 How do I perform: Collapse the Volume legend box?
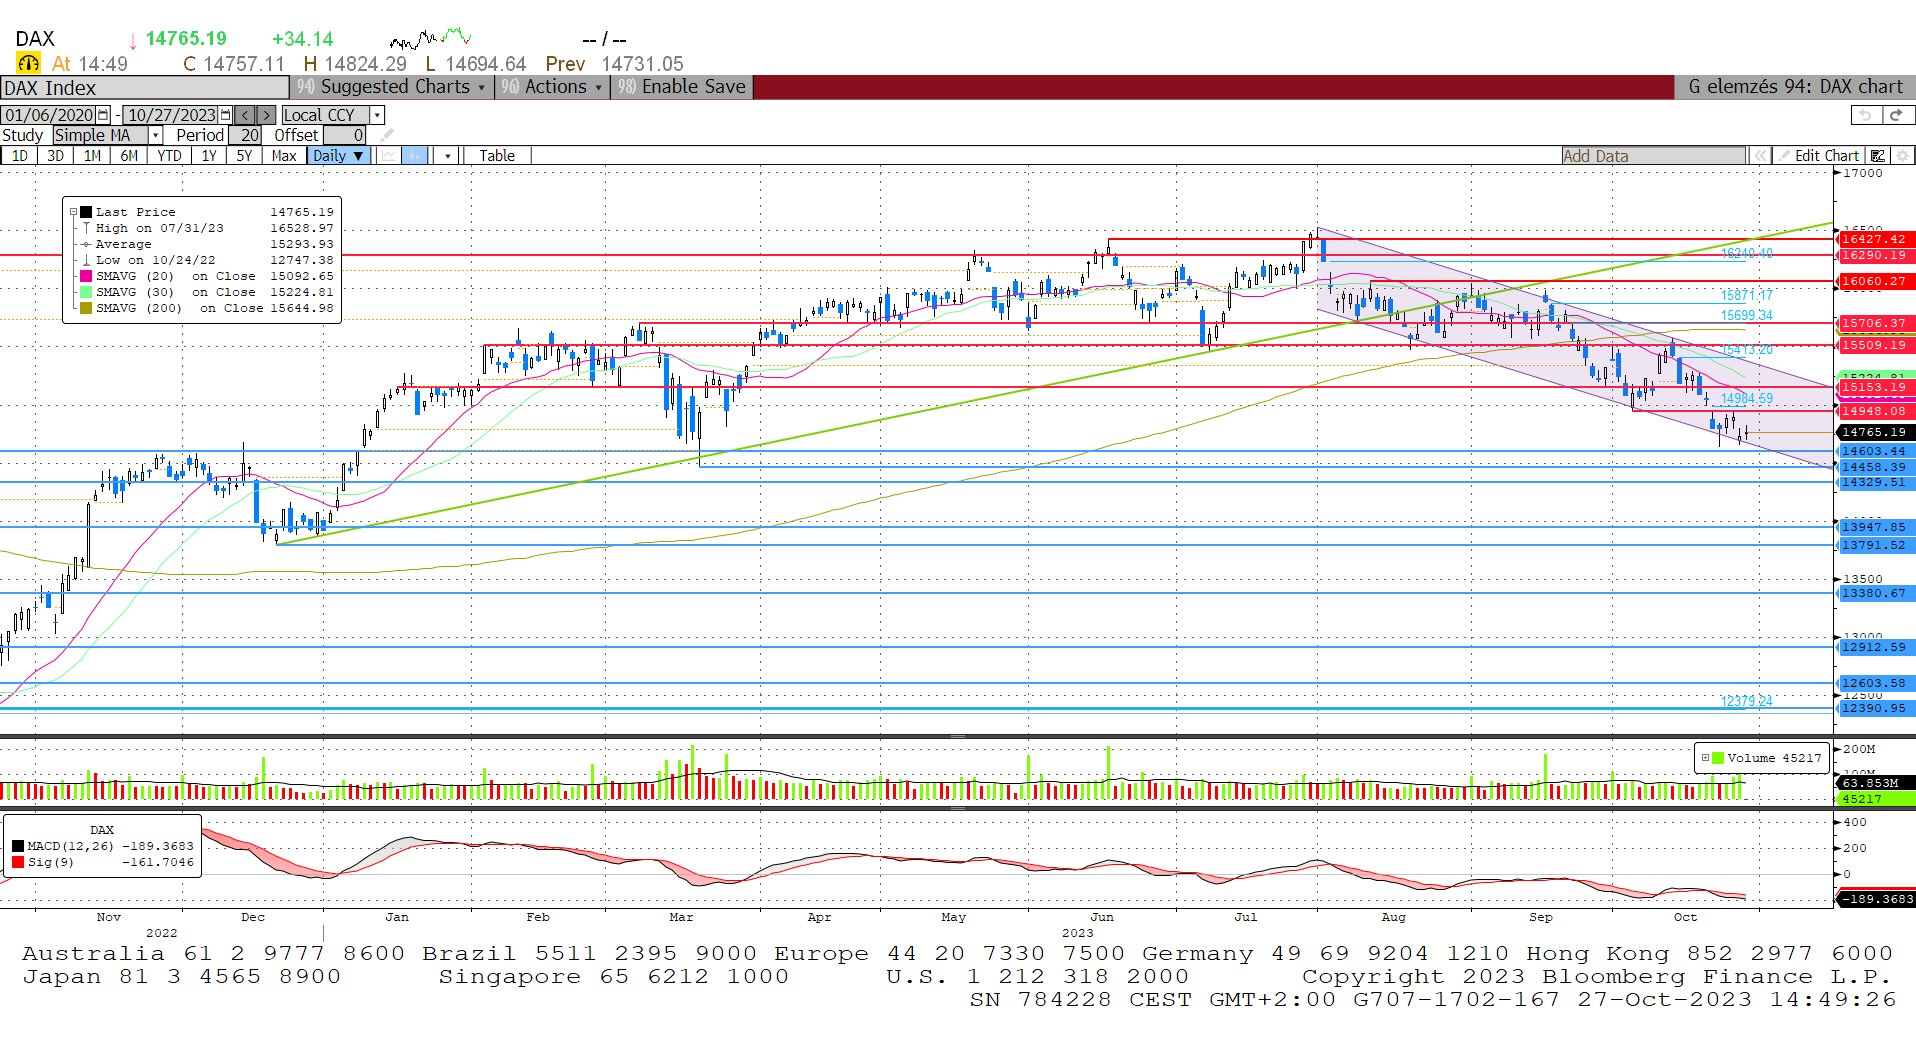click(x=1705, y=758)
